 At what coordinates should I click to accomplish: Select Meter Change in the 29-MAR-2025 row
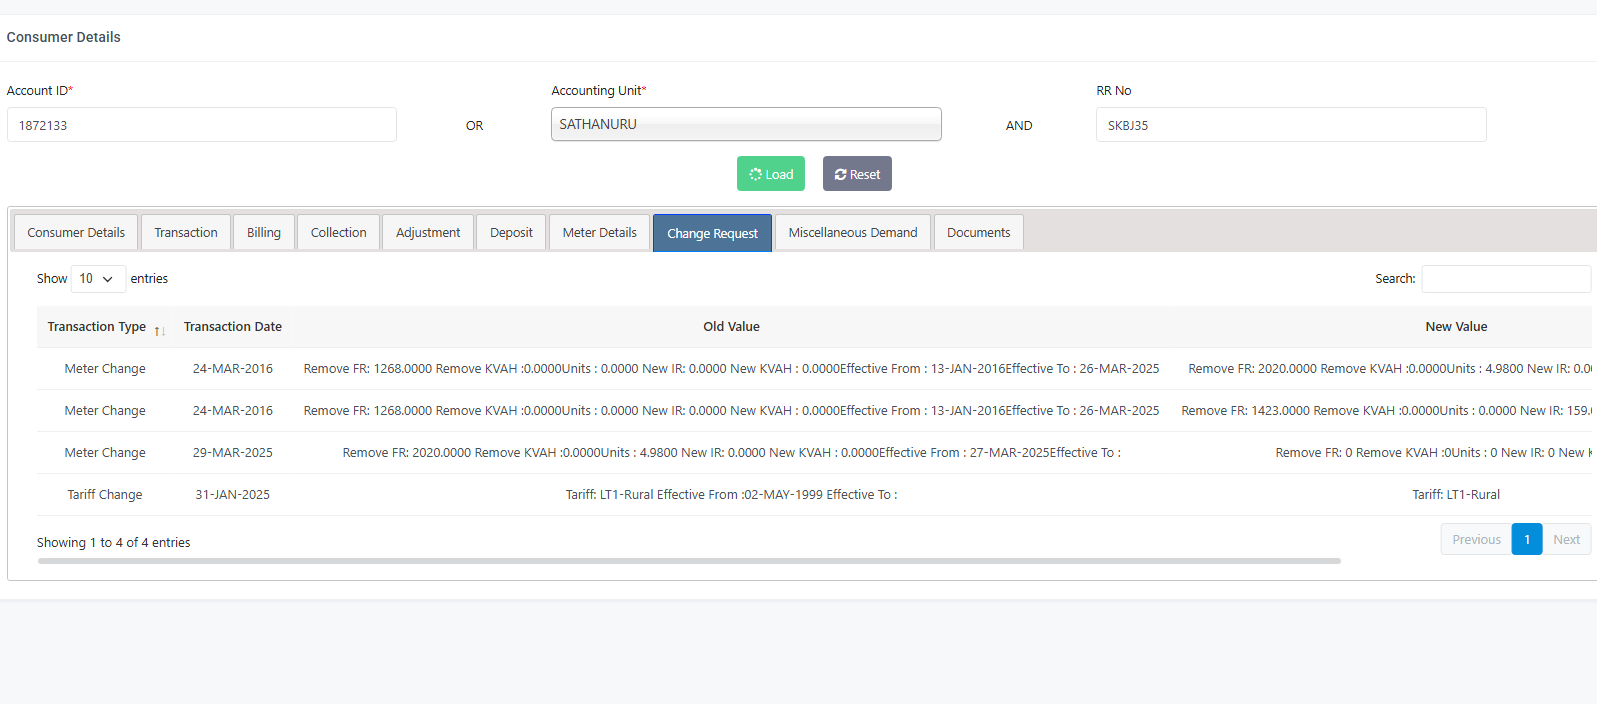(x=105, y=453)
